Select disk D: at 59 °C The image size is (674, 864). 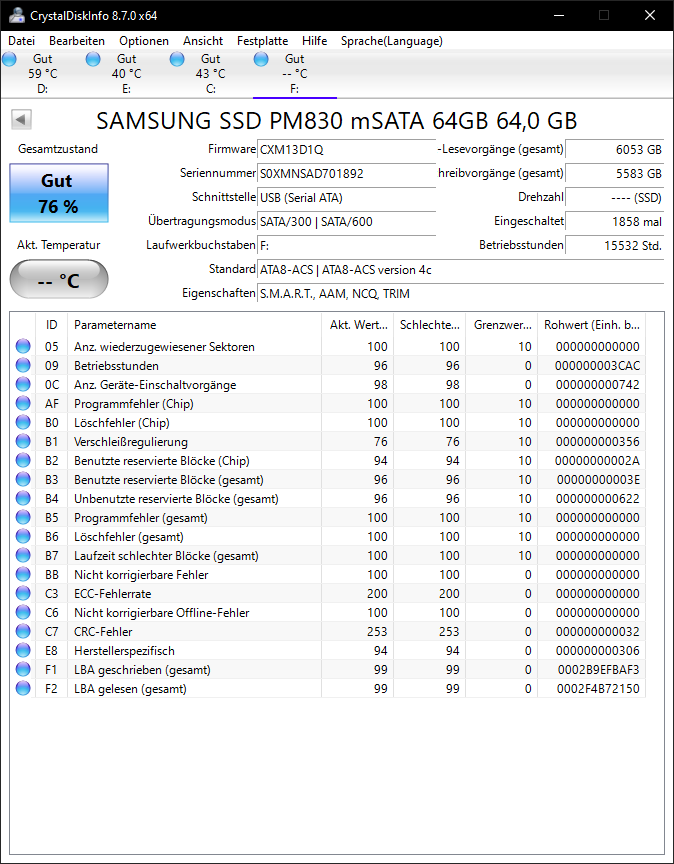42,73
